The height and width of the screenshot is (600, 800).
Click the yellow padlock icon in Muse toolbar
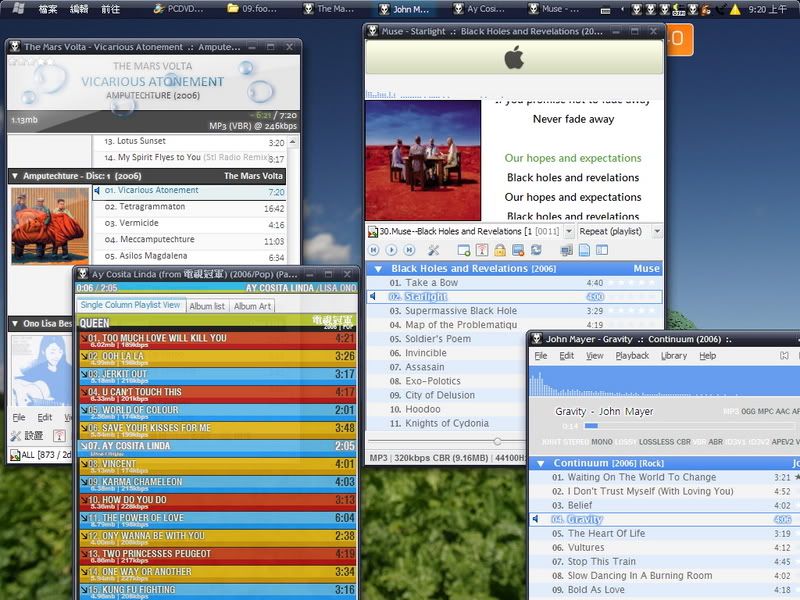click(x=500, y=250)
